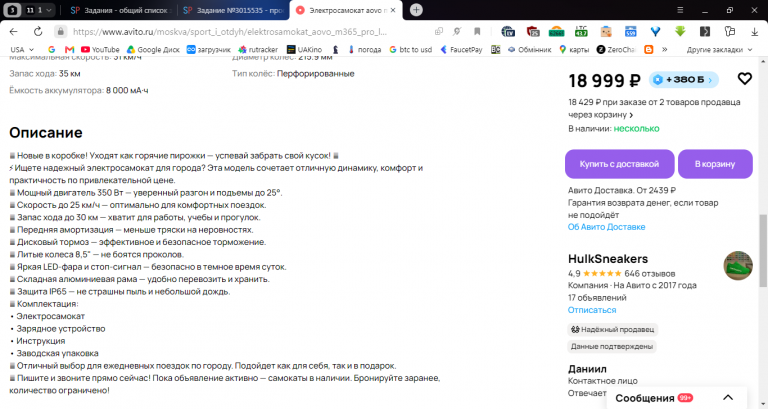Image resolution: width=768 pixels, height=409 pixels.
Task: Open the Обмінник bookmark
Action: (529, 49)
